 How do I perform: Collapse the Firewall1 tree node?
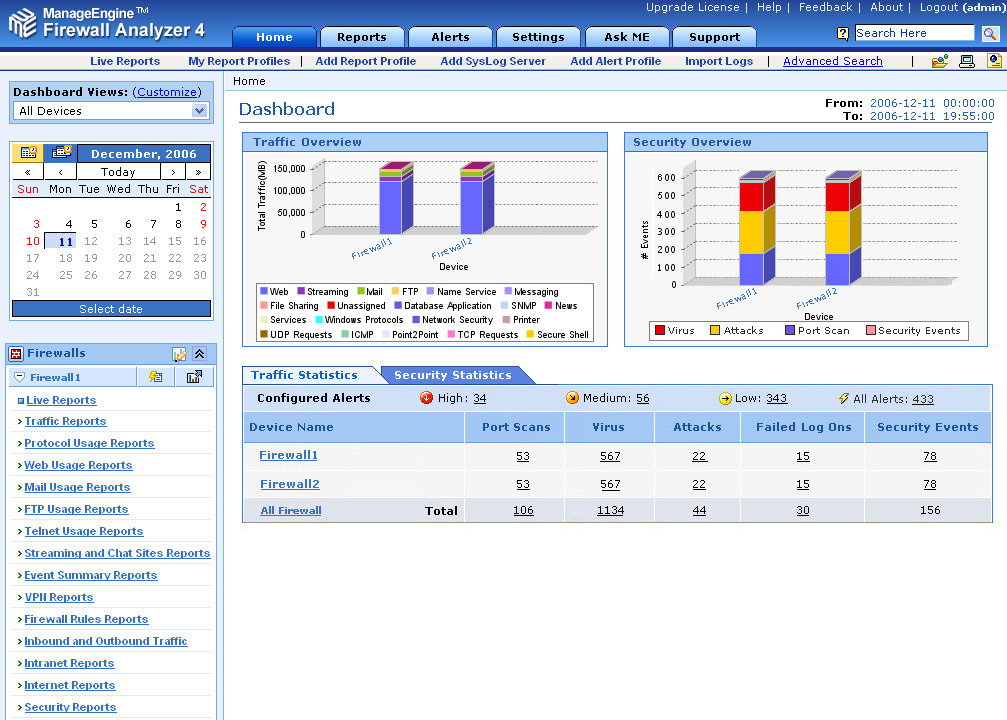click(x=20, y=377)
